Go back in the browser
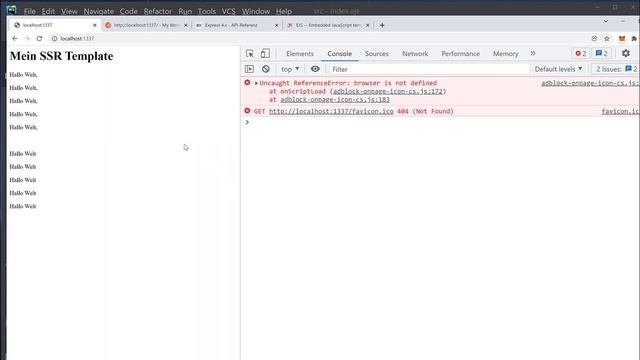Image resolution: width=640 pixels, height=360 pixels. tap(15, 38)
